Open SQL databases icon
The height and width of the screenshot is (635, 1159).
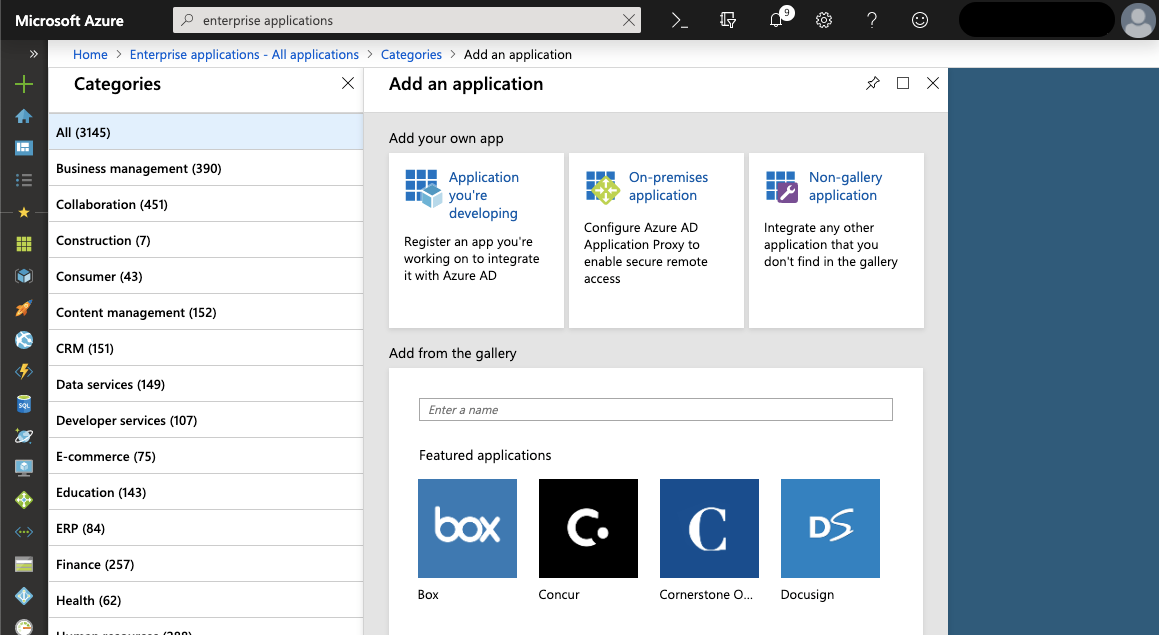pos(24,404)
